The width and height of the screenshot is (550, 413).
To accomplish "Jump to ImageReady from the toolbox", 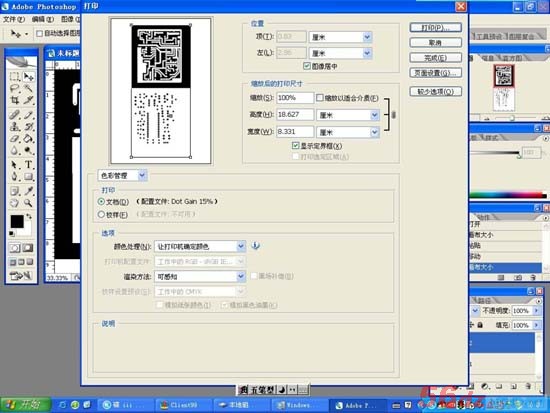I will 21,276.
